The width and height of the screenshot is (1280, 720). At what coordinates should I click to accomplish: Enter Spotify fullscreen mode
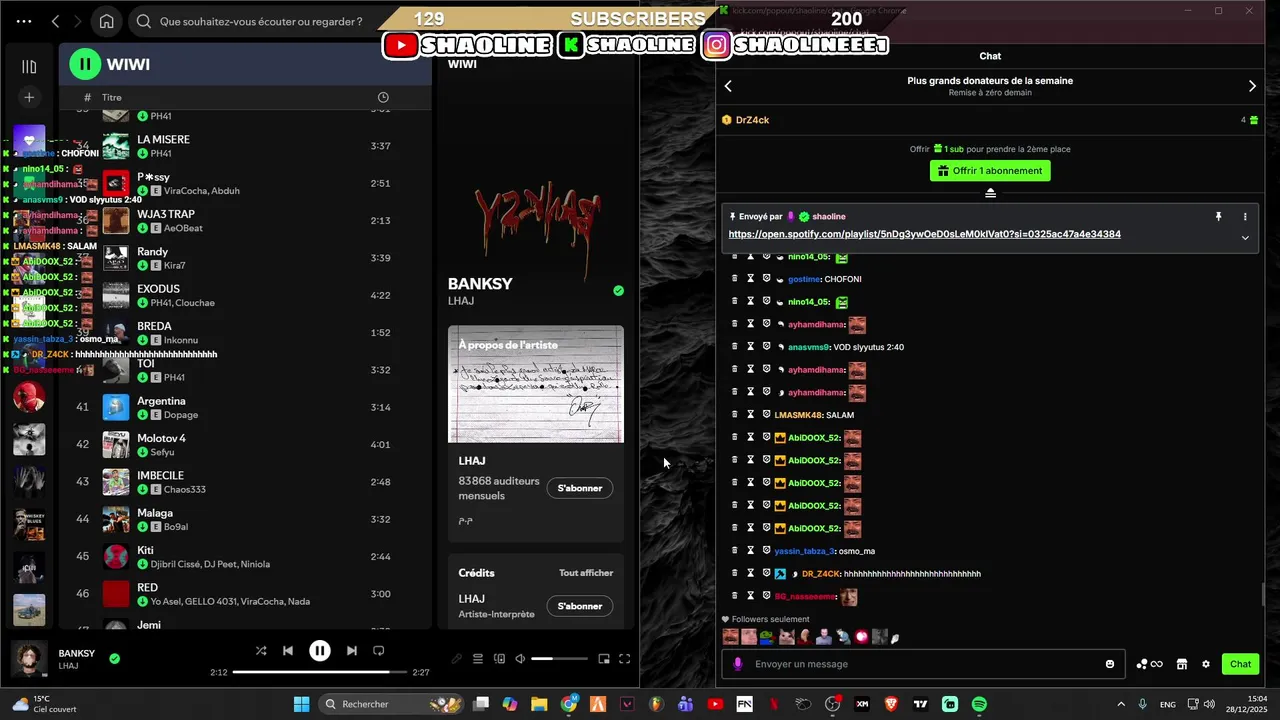pos(625,659)
